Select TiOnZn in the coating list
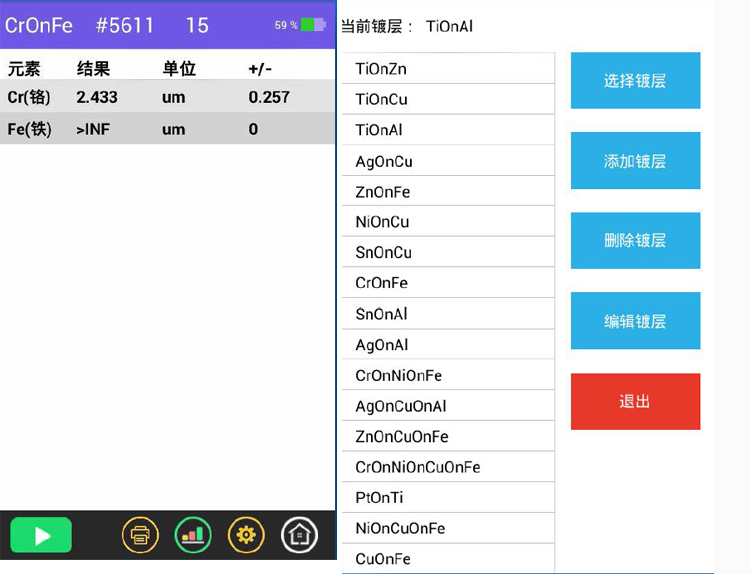 [447, 69]
